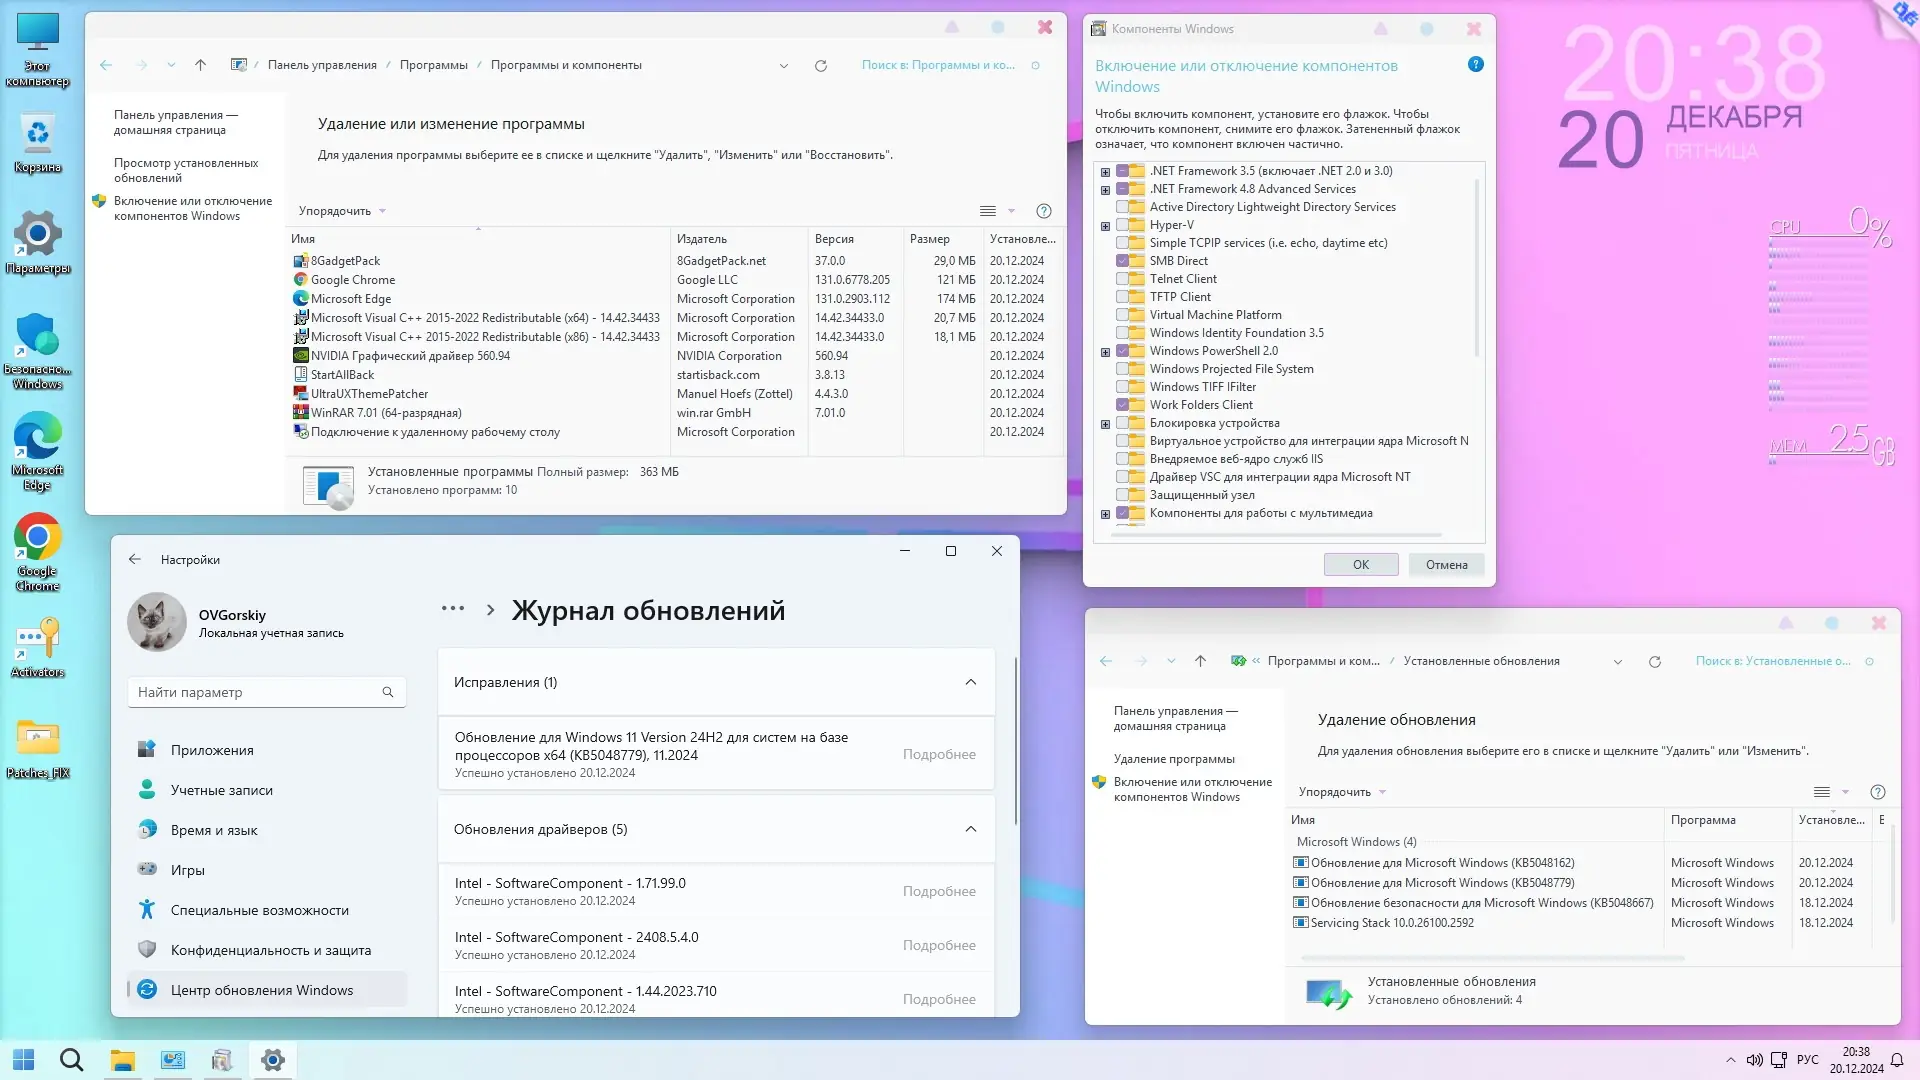Screen dimensions: 1920x1080
Task: Select Центр обновления Windows in sidebar
Action: pyautogui.click(x=262, y=990)
